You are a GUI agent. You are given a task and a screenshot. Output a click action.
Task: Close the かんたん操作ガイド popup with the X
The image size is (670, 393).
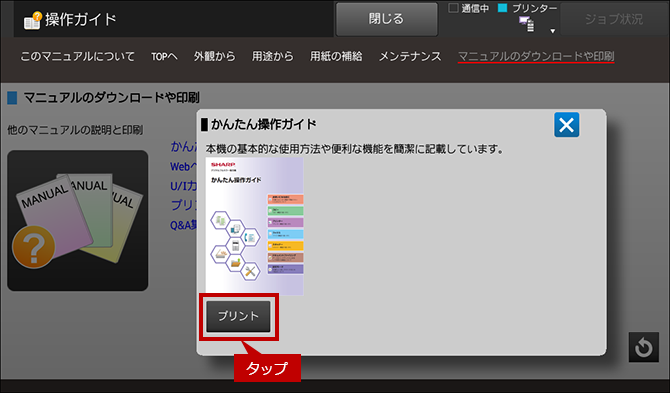click(x=567, y=125)
